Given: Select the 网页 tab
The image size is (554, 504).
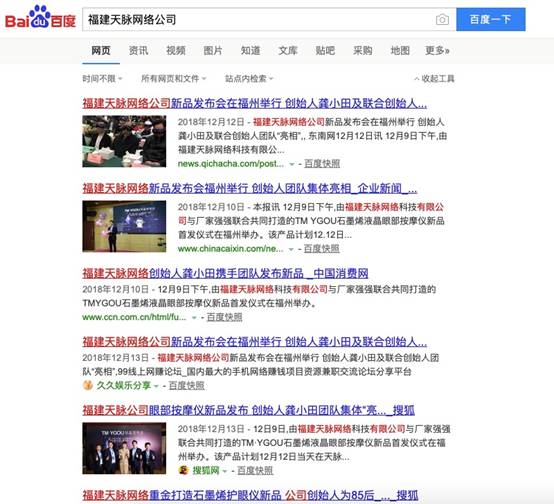Looking at the screenshot, I should pyautogui.click(x=101, y=51).
